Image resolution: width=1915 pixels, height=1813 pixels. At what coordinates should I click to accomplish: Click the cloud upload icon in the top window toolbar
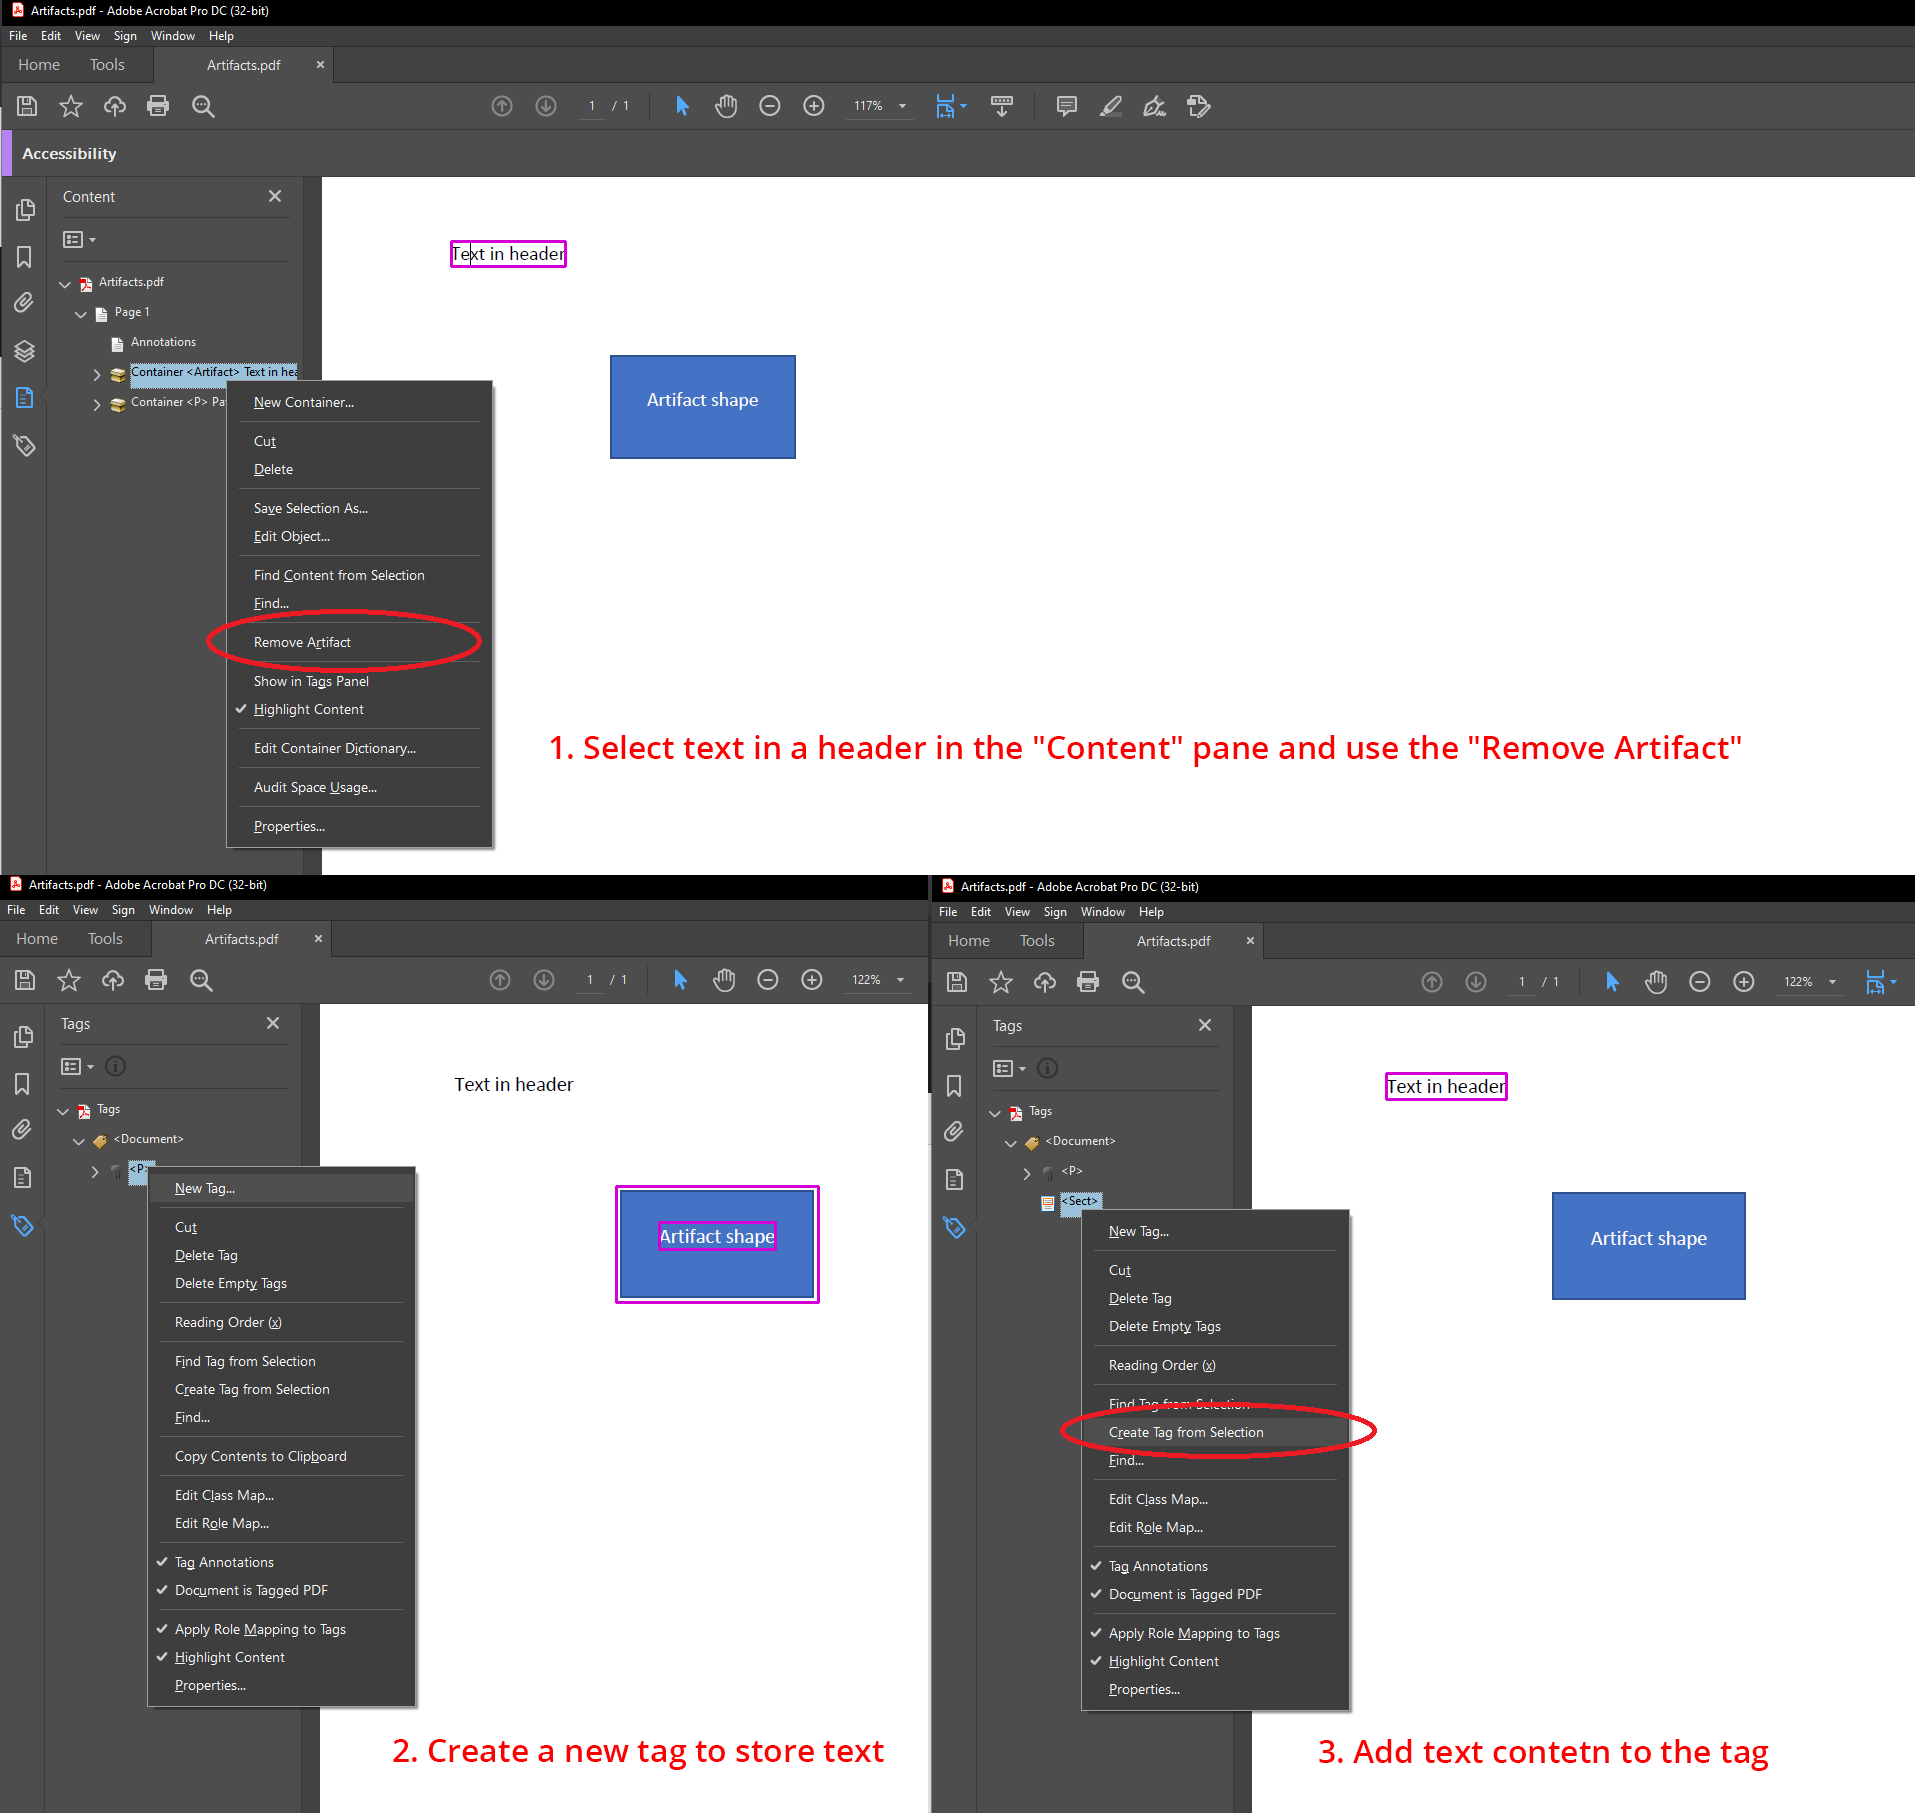click(x=115, y=106)
